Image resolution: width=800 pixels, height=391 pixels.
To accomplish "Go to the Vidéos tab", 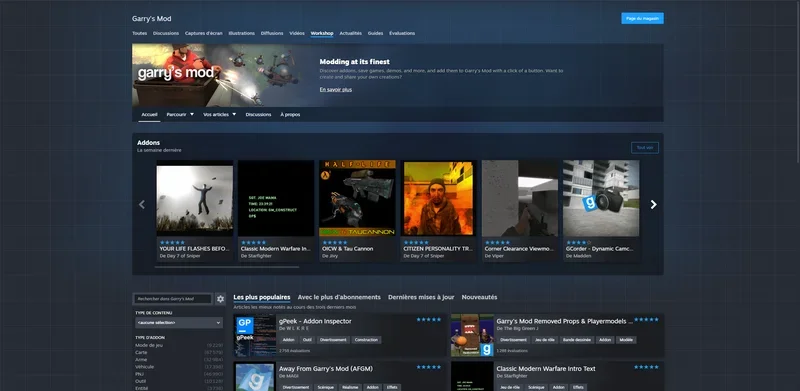I will coord(297,33).
